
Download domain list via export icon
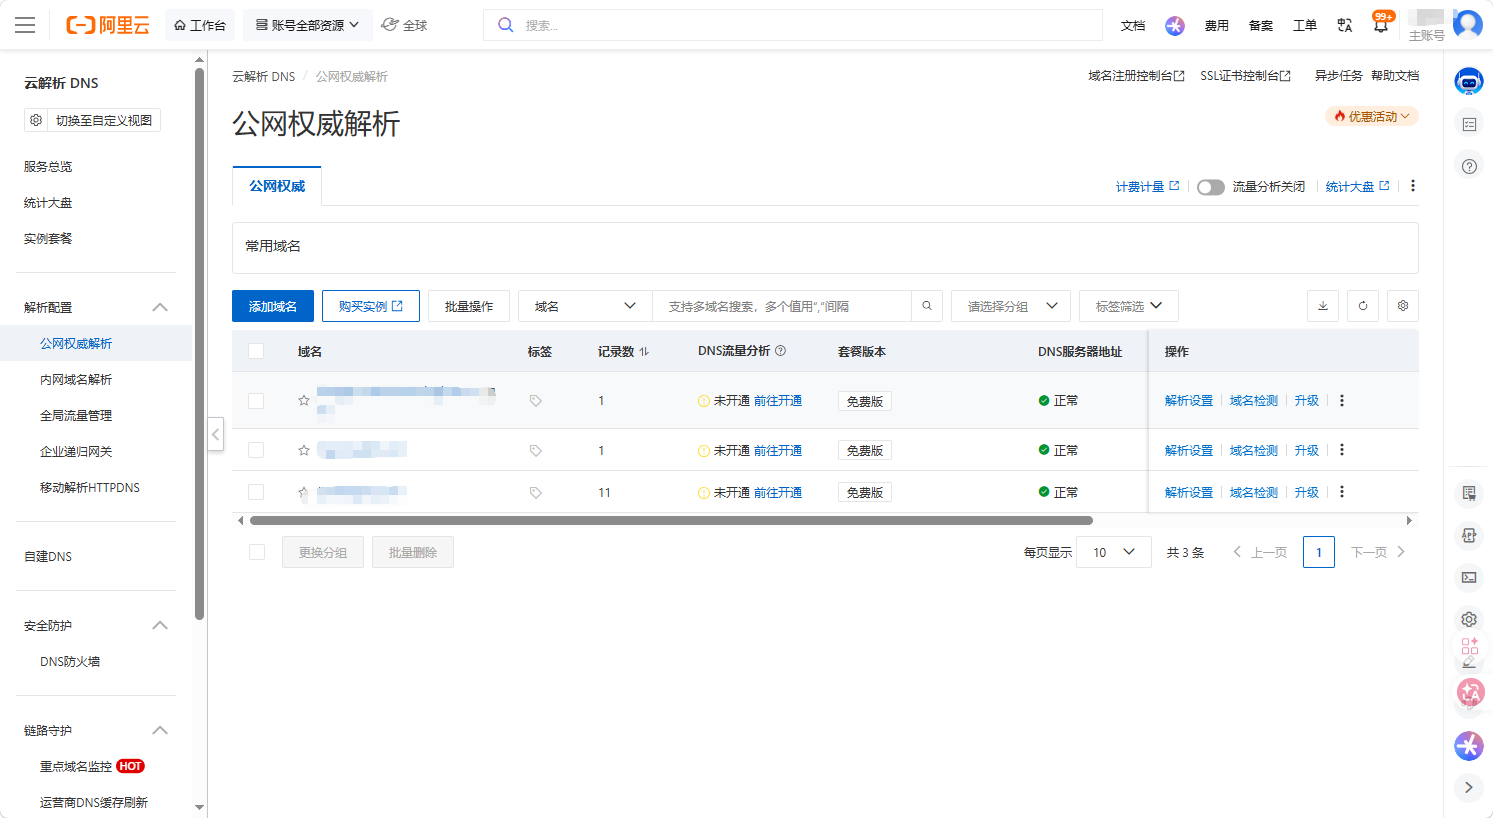(1323, 306)
